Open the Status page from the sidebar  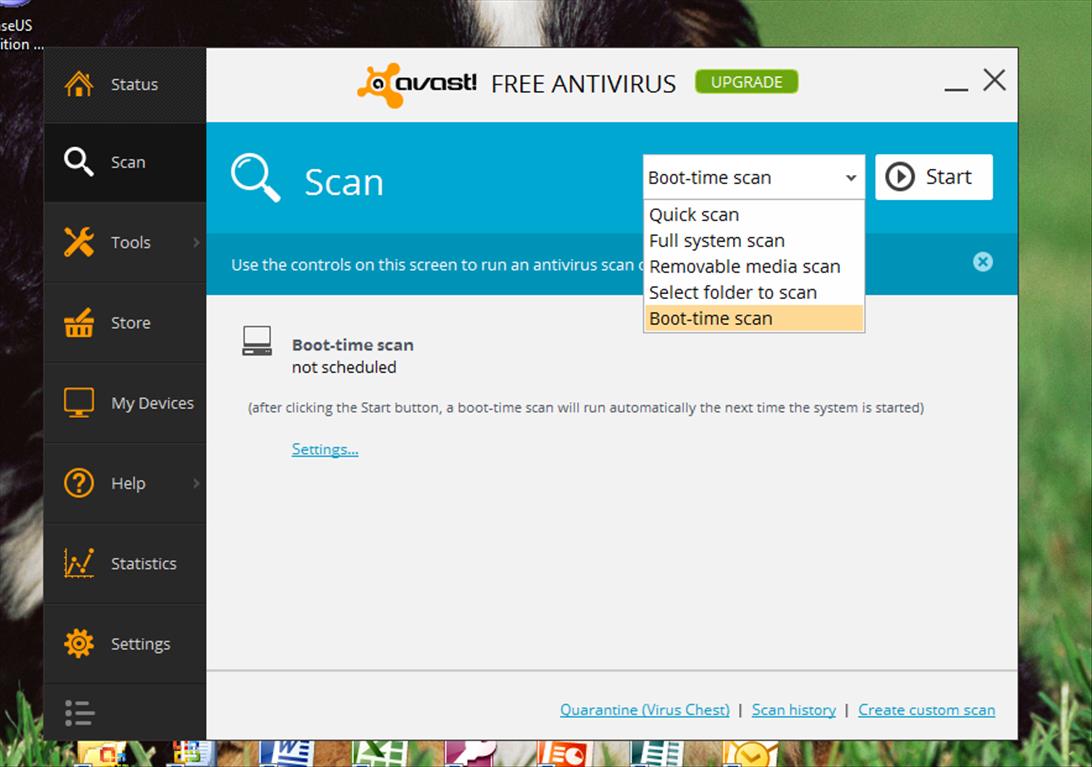pos(125,85)
